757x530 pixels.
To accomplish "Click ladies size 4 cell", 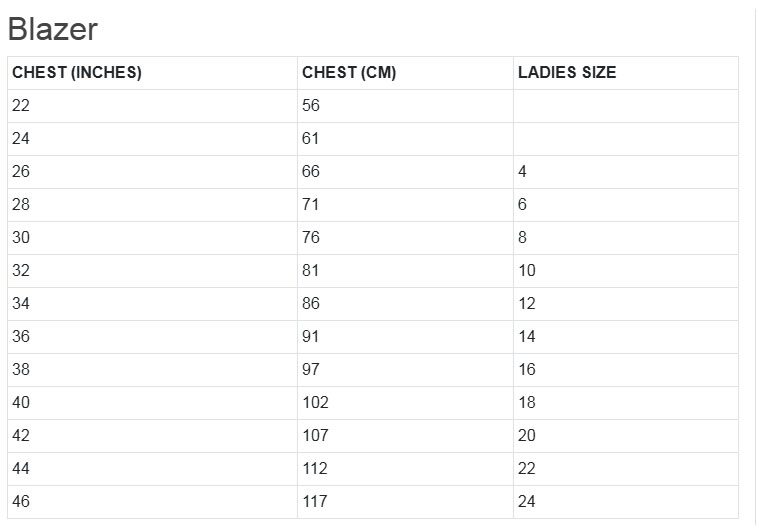I will tap(523, 172).
